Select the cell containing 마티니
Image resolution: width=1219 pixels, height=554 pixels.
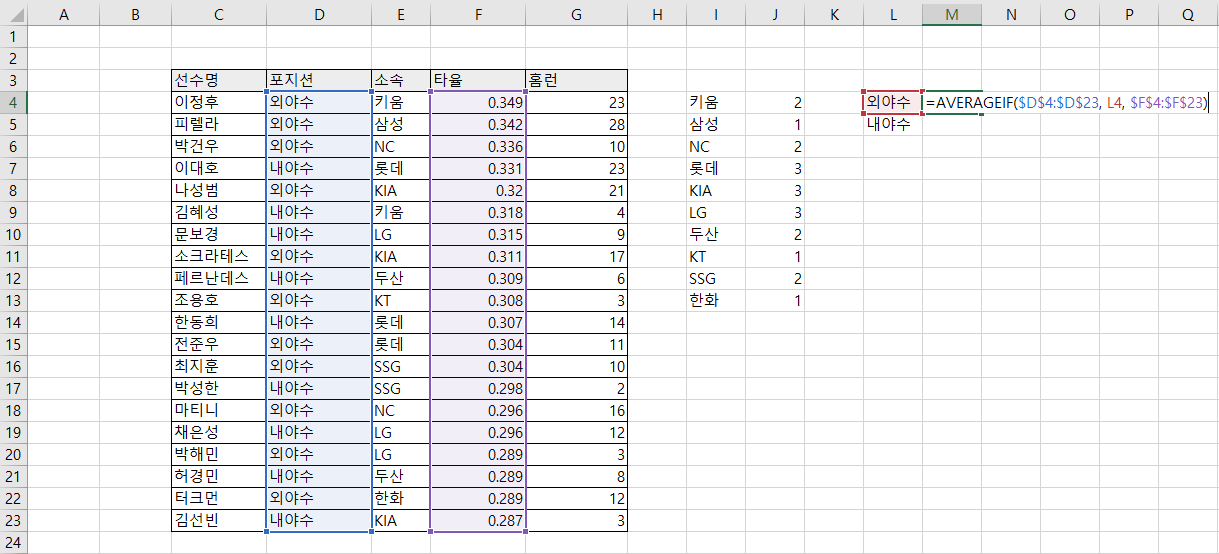218,410
